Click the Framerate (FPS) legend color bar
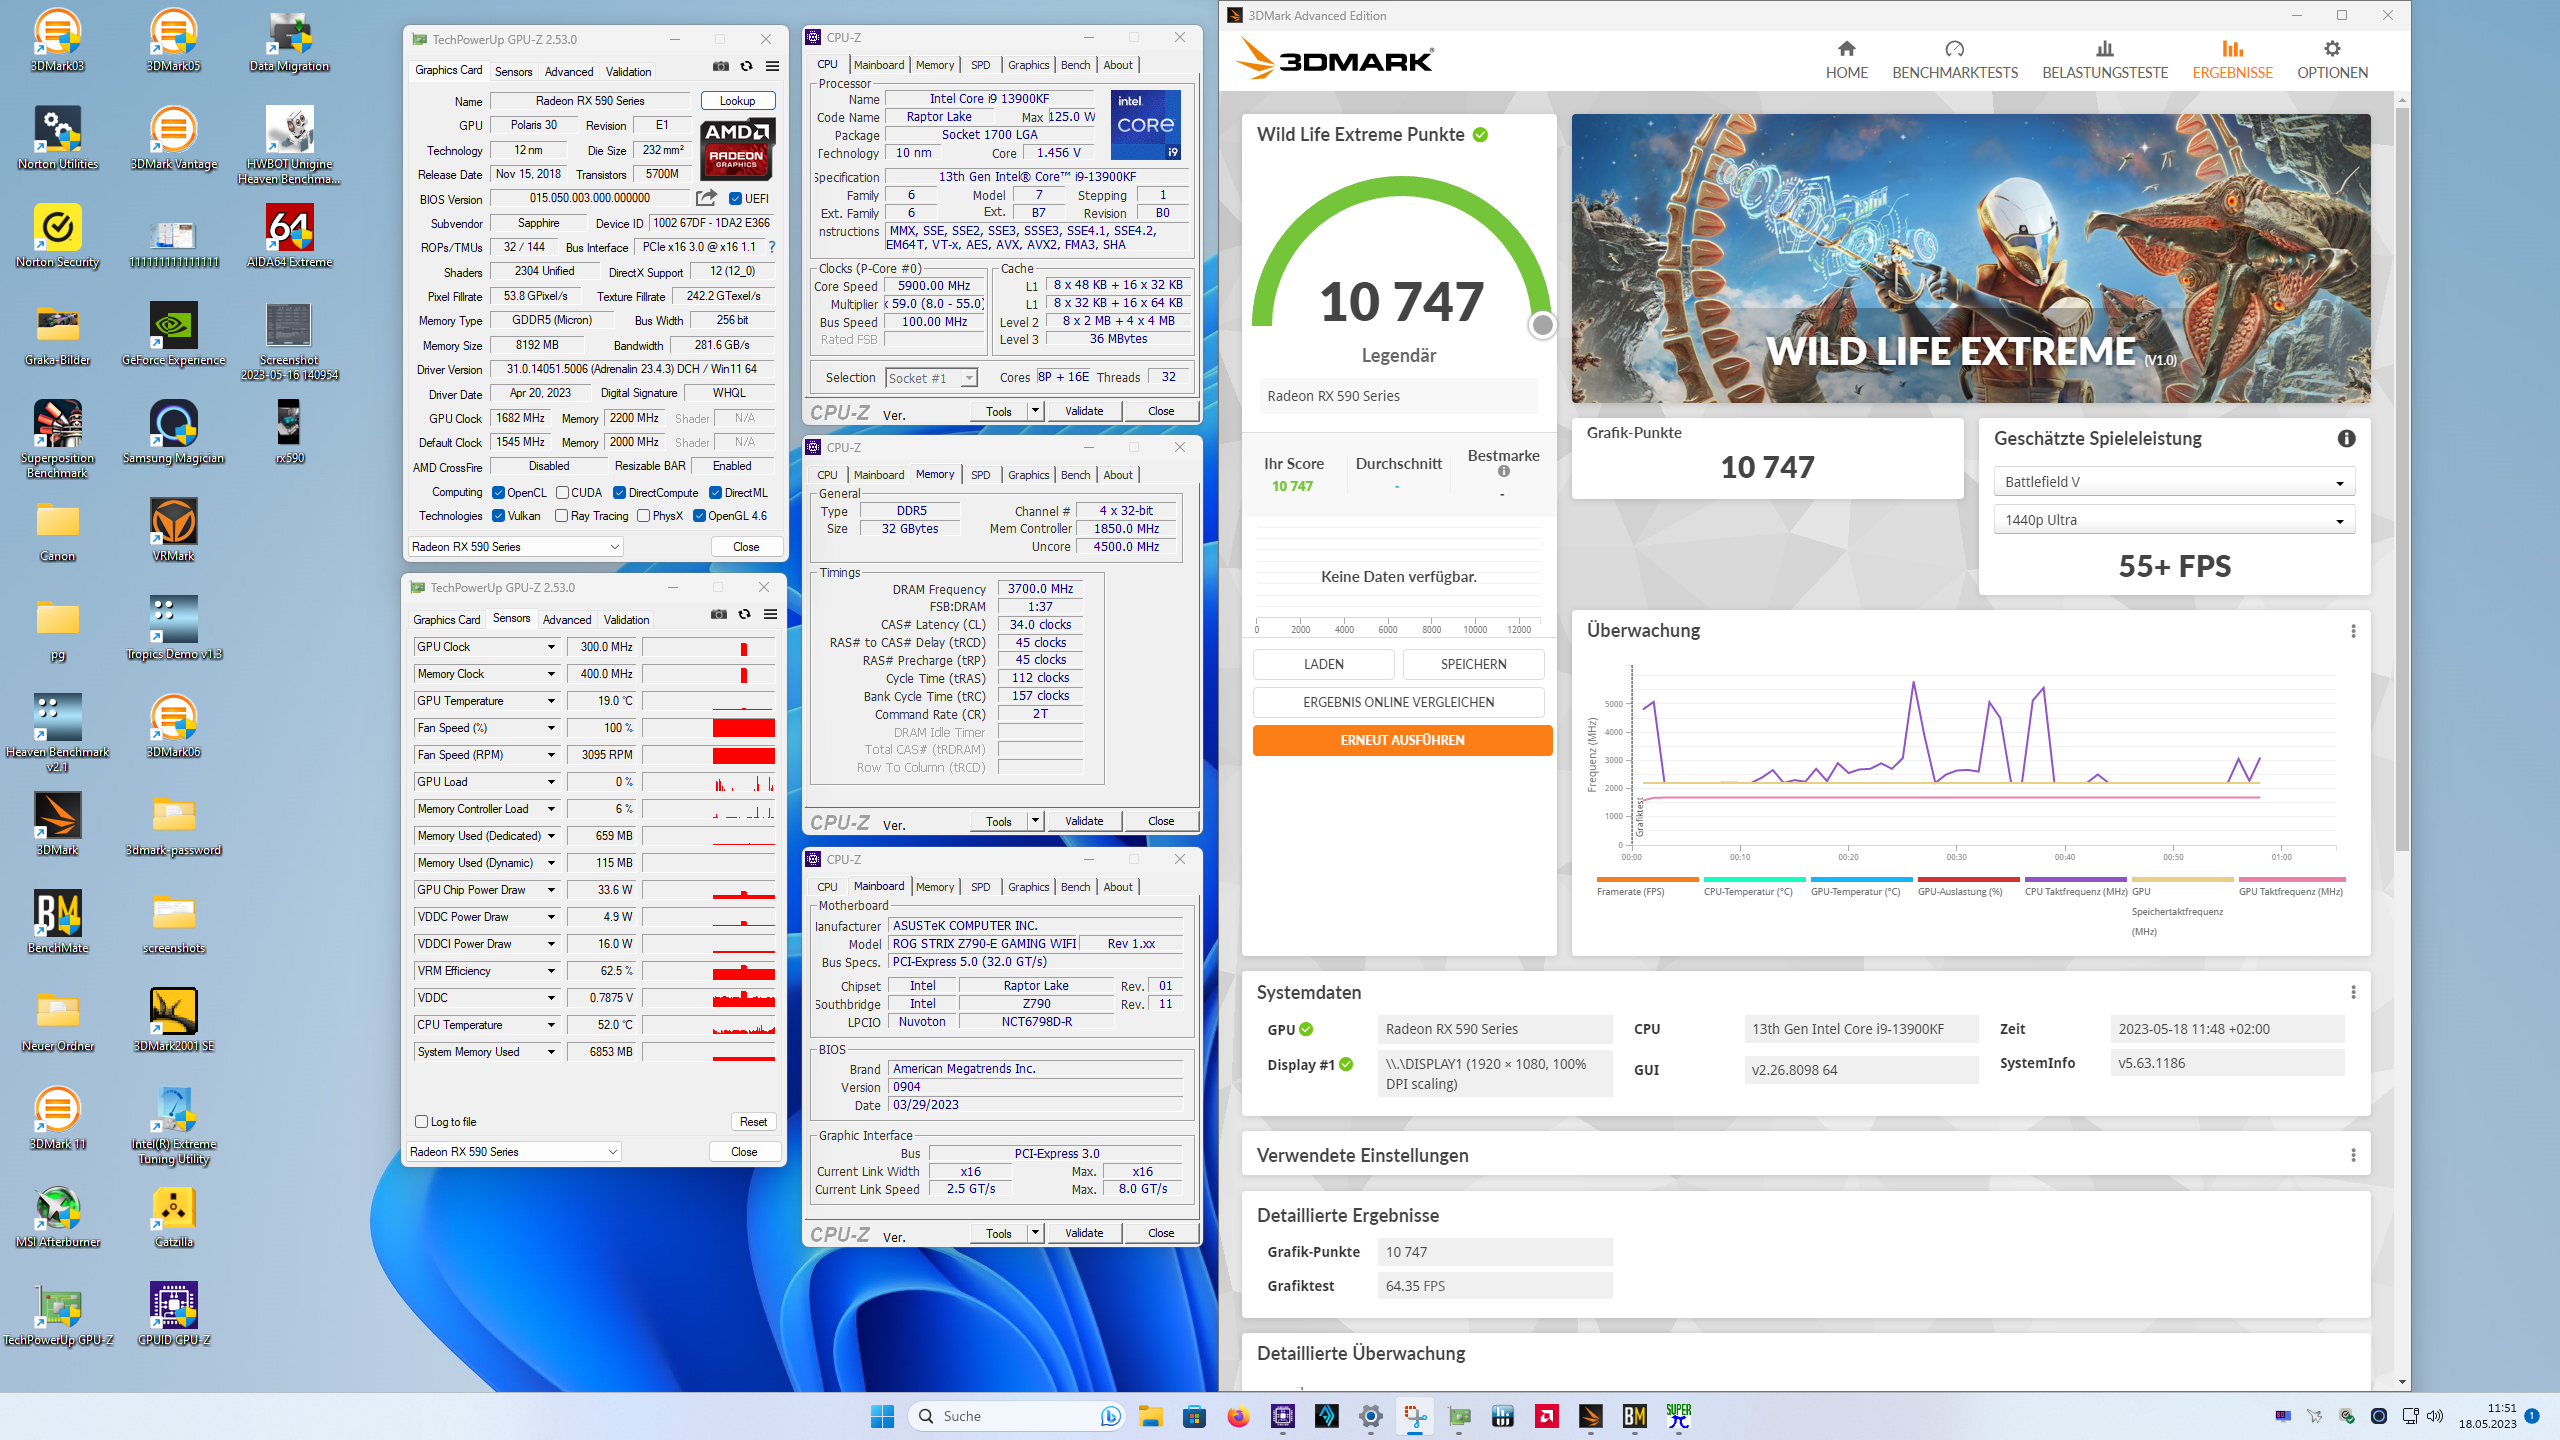This screenshot has height=1440, width=2560. click(x=1647, y=879)
